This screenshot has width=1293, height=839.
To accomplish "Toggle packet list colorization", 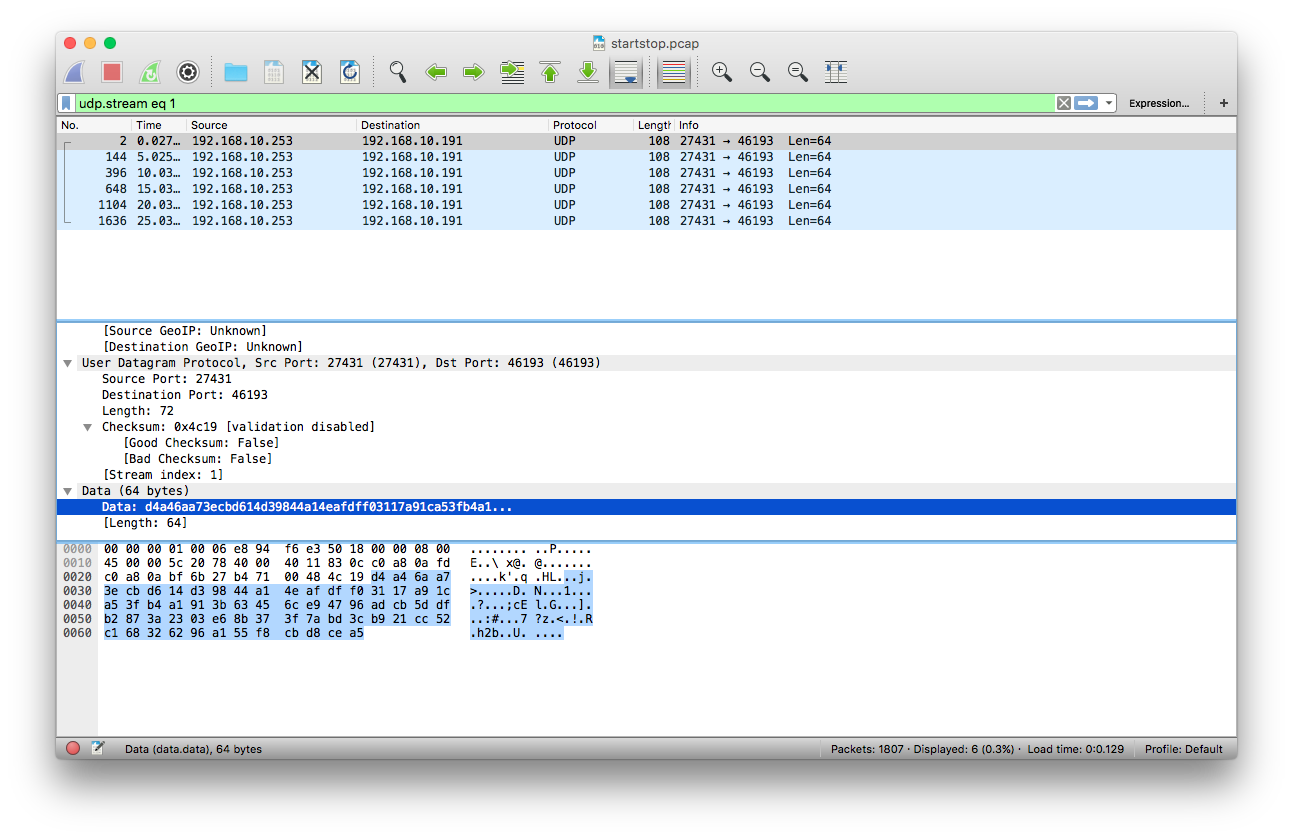I will click(674, 72).
